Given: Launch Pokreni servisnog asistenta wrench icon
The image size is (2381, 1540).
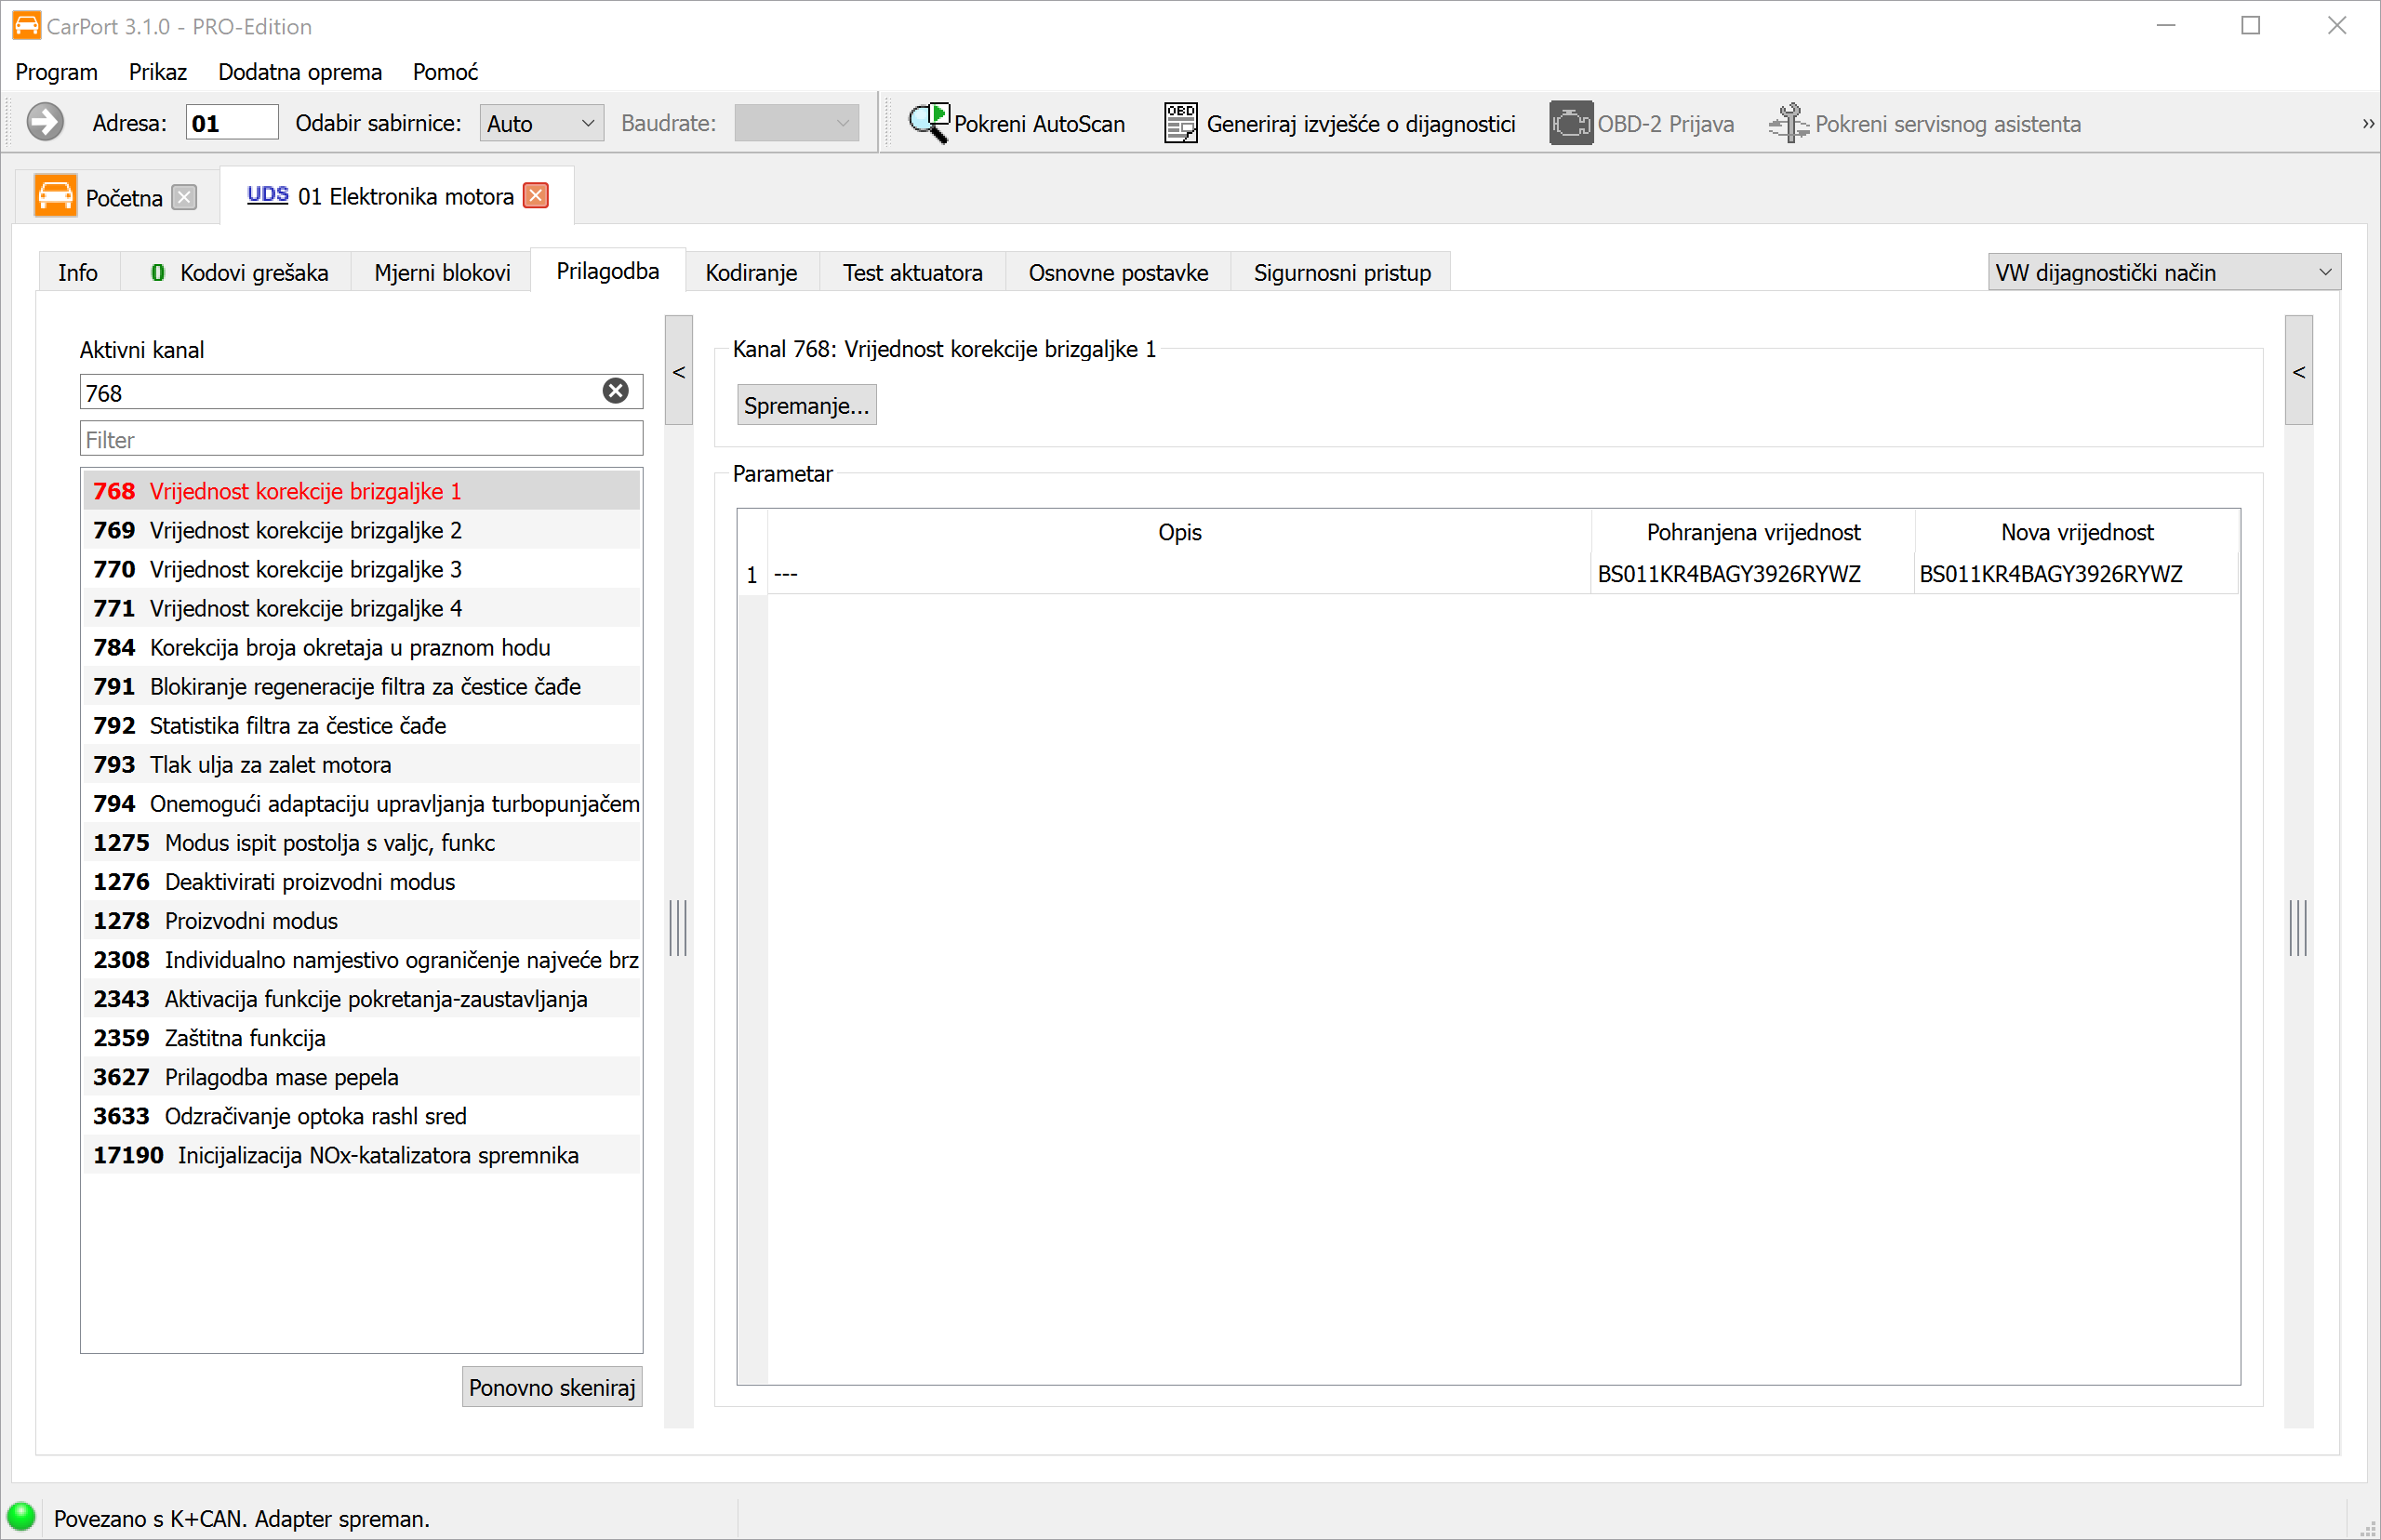Looking at the screenshot, I should [x=1788, y=123].
